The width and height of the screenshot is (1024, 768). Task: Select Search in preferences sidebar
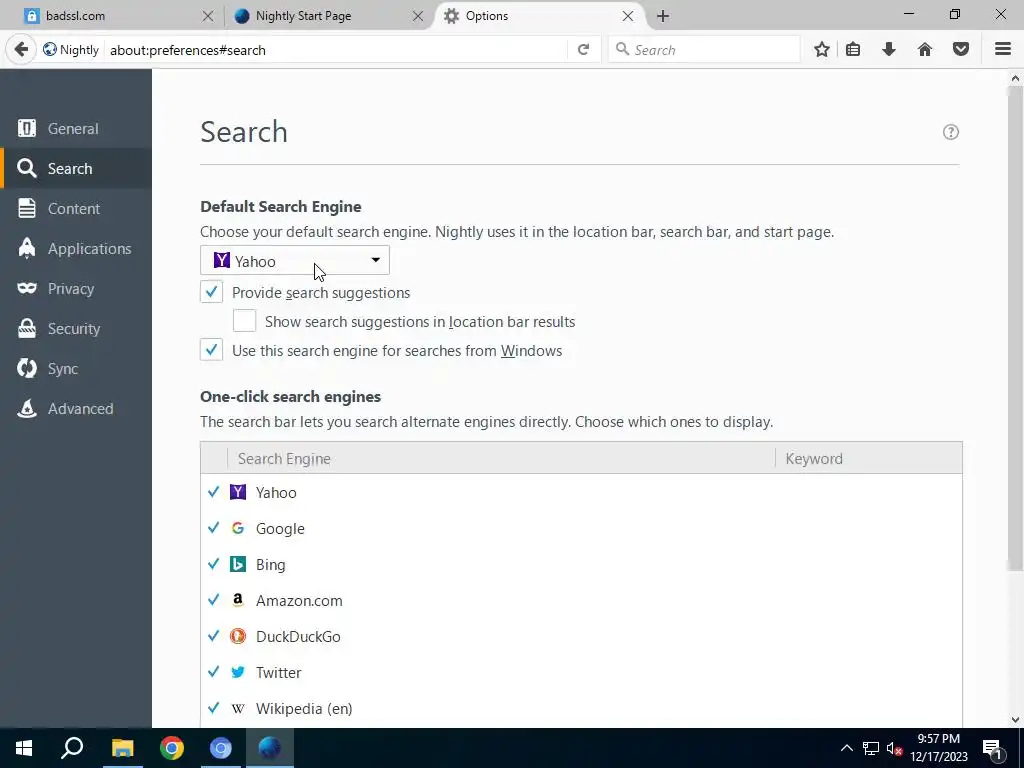[76, 168]
